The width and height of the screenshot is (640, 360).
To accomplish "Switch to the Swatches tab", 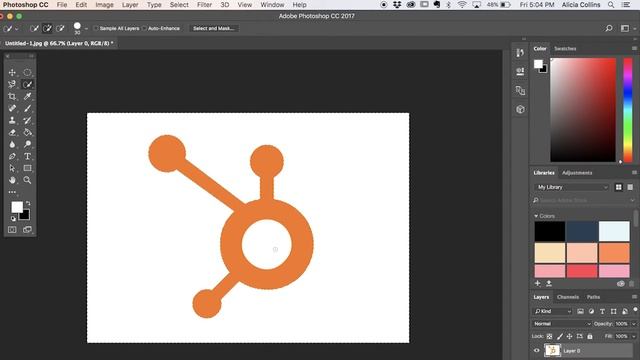I will click(x=565, y=49).
